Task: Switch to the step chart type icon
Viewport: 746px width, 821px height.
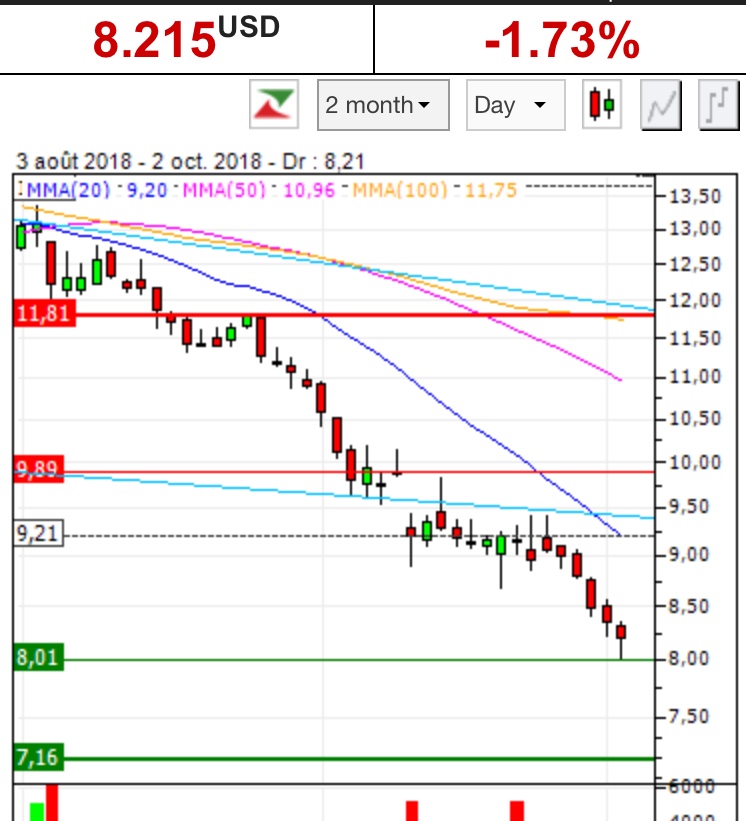Action: click(x=719, y=105)
